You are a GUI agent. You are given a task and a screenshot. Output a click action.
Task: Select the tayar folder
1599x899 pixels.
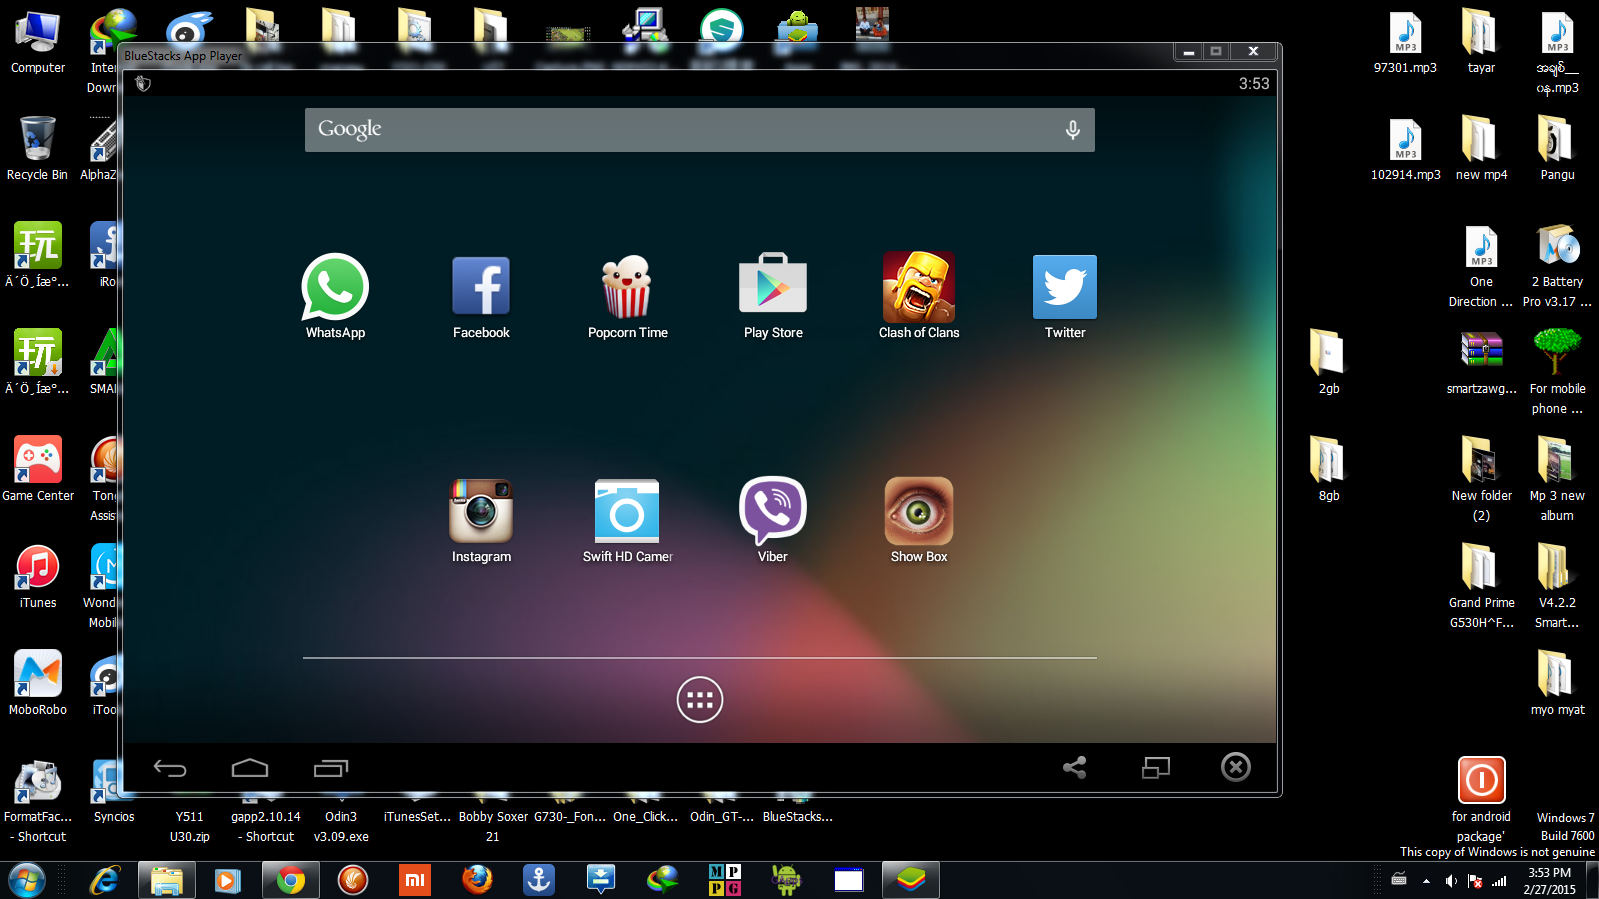click(1481, 43)
